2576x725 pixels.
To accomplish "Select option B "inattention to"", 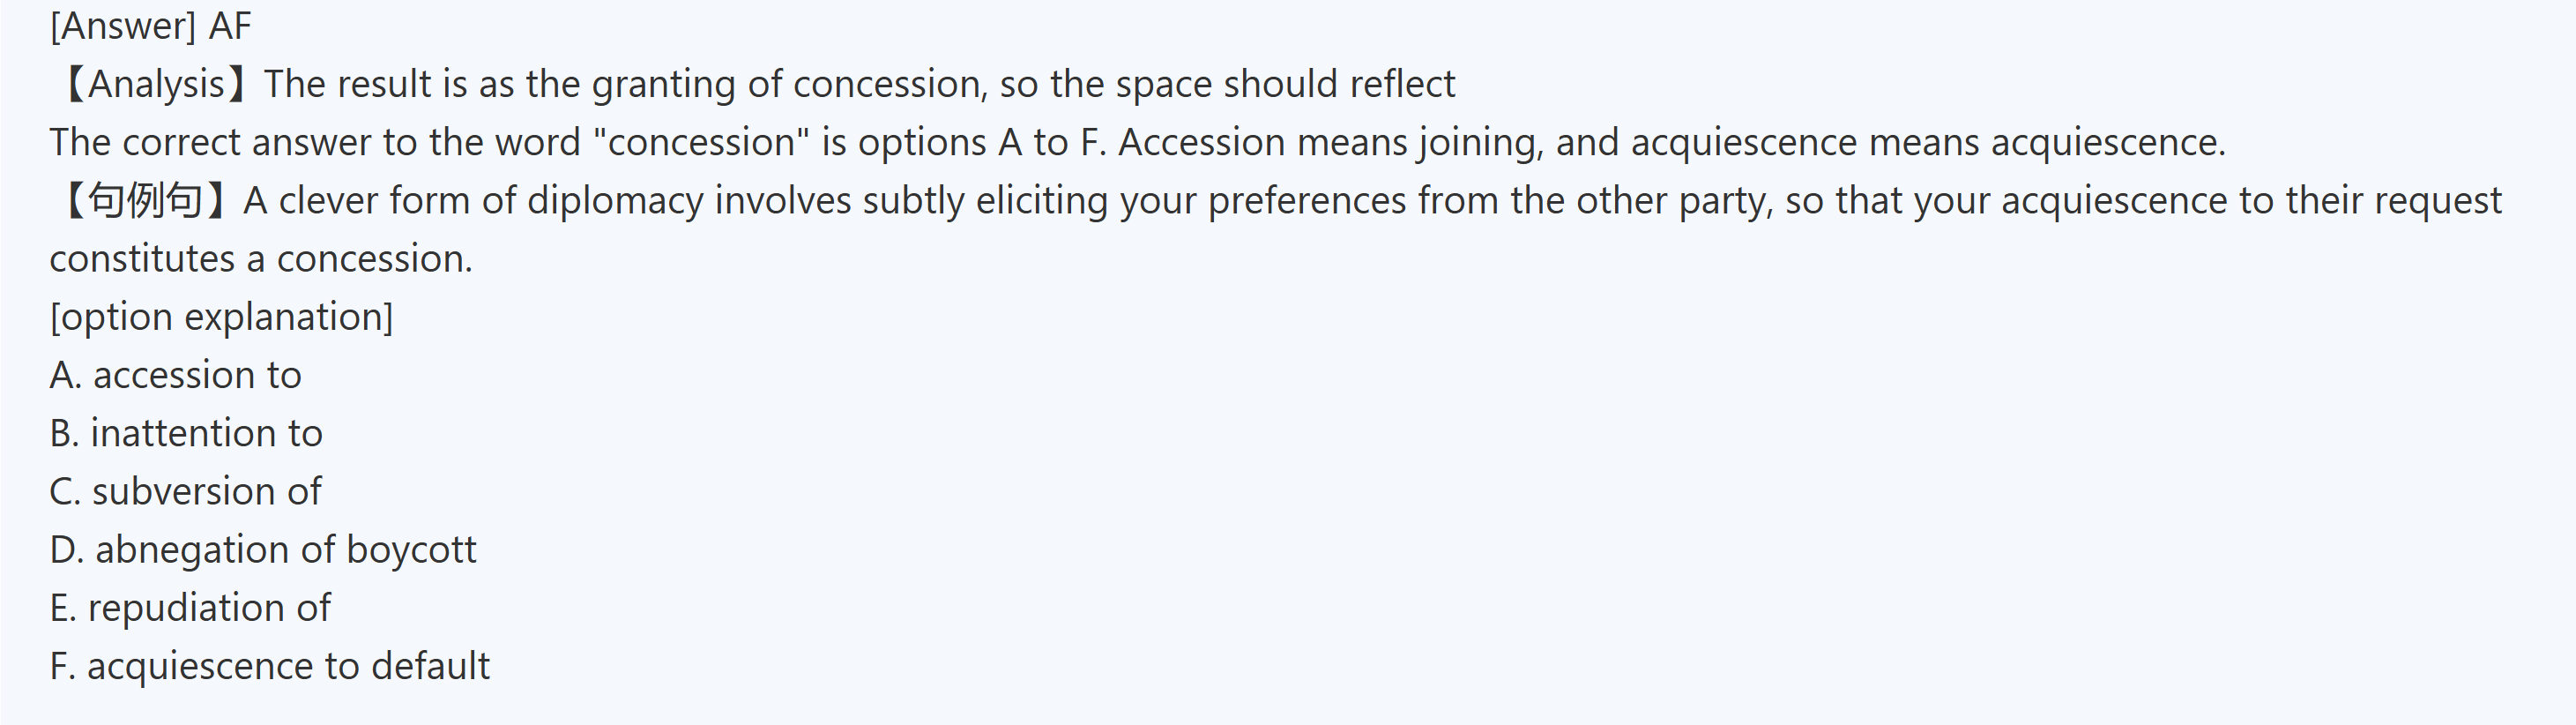I will pyautogui.click(x=186, y=433).
